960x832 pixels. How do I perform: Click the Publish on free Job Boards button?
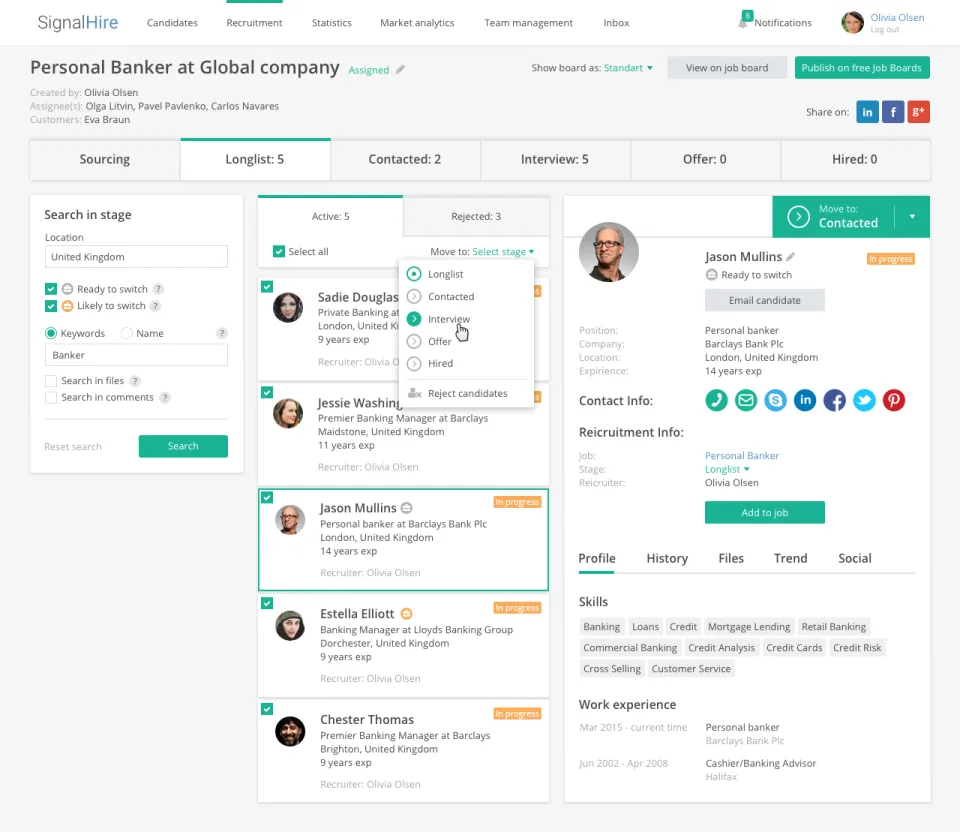point(861,68)
